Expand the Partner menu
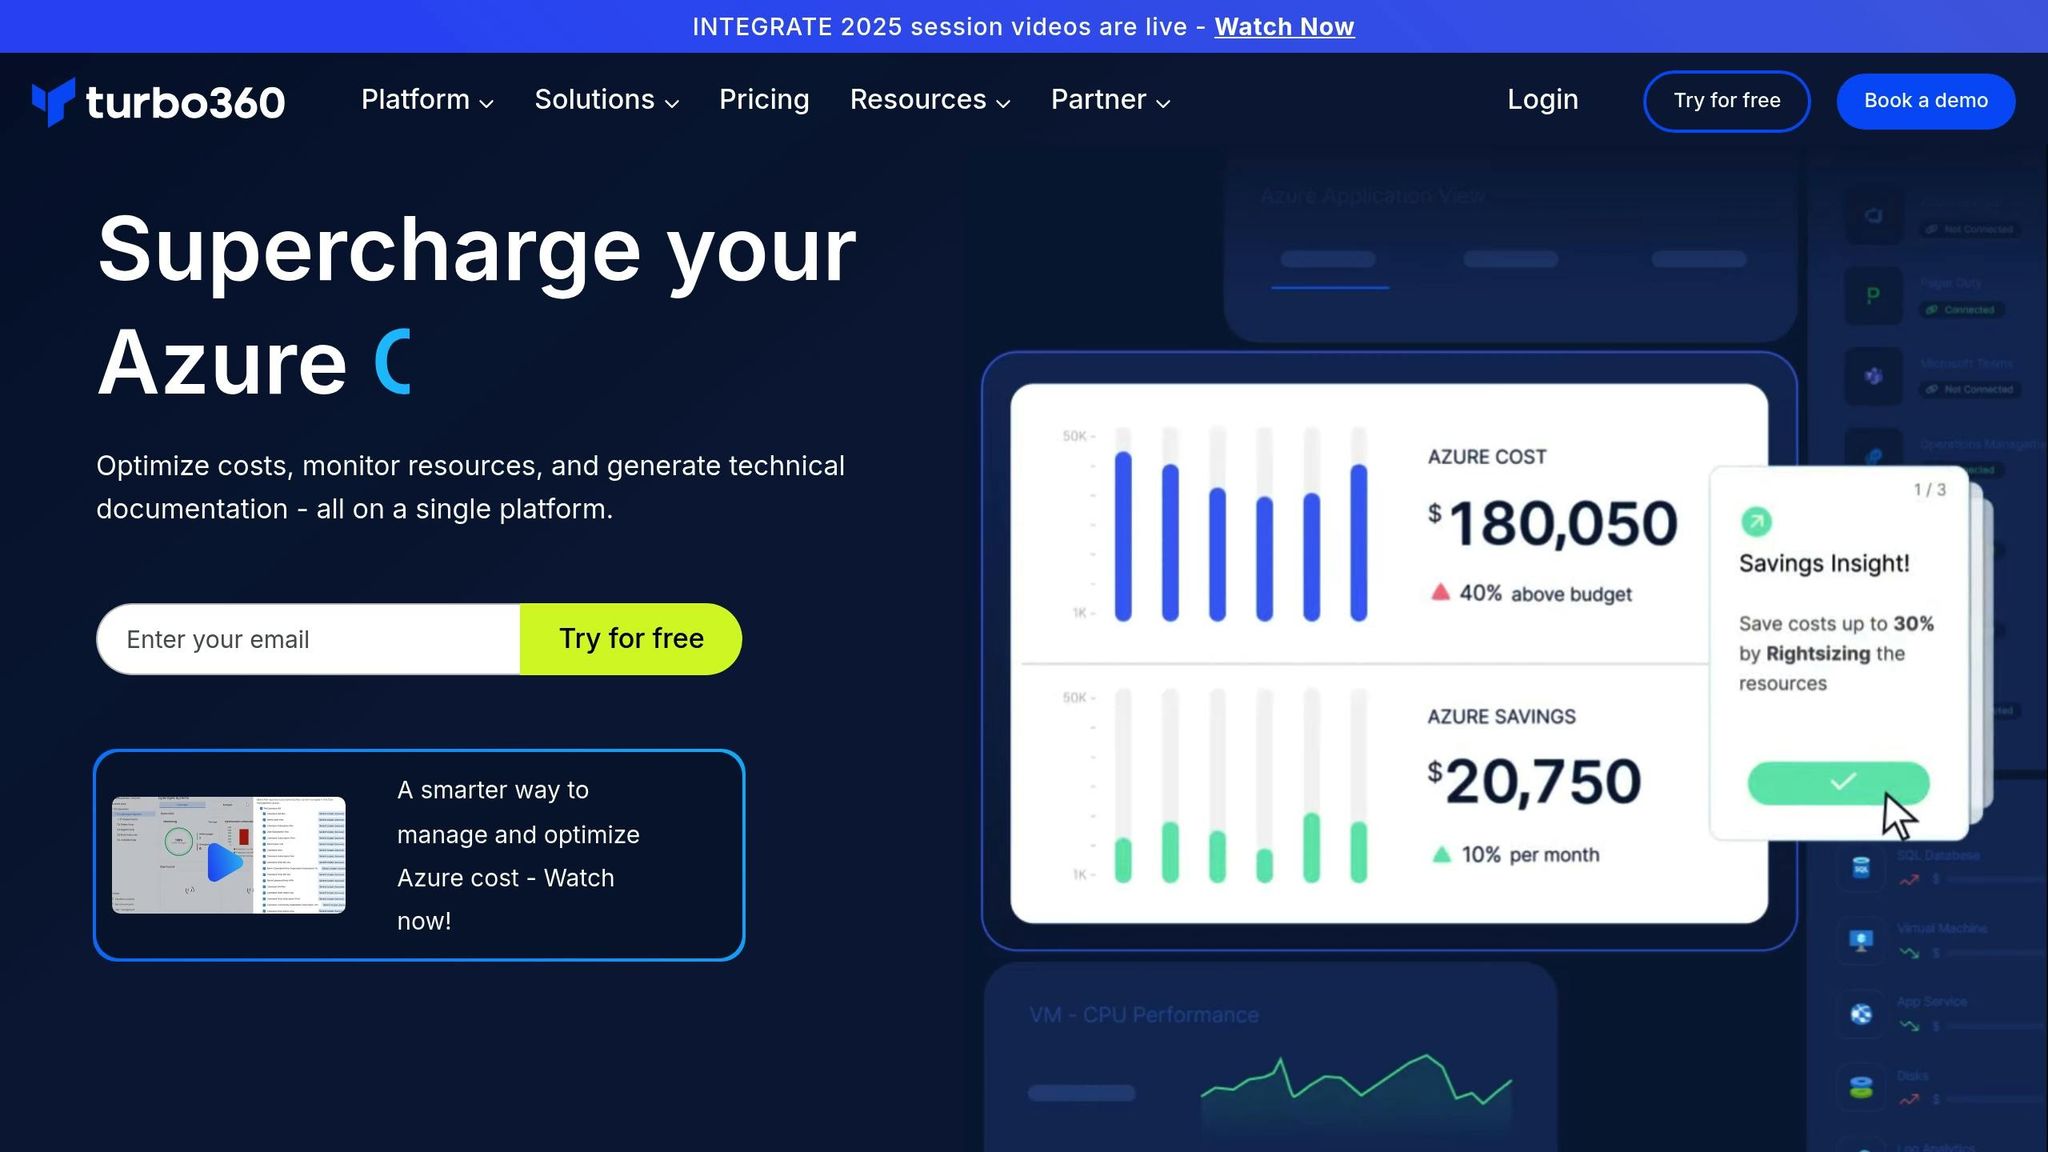This screenshot has width=2048, height=1152. click(1110, 100)
